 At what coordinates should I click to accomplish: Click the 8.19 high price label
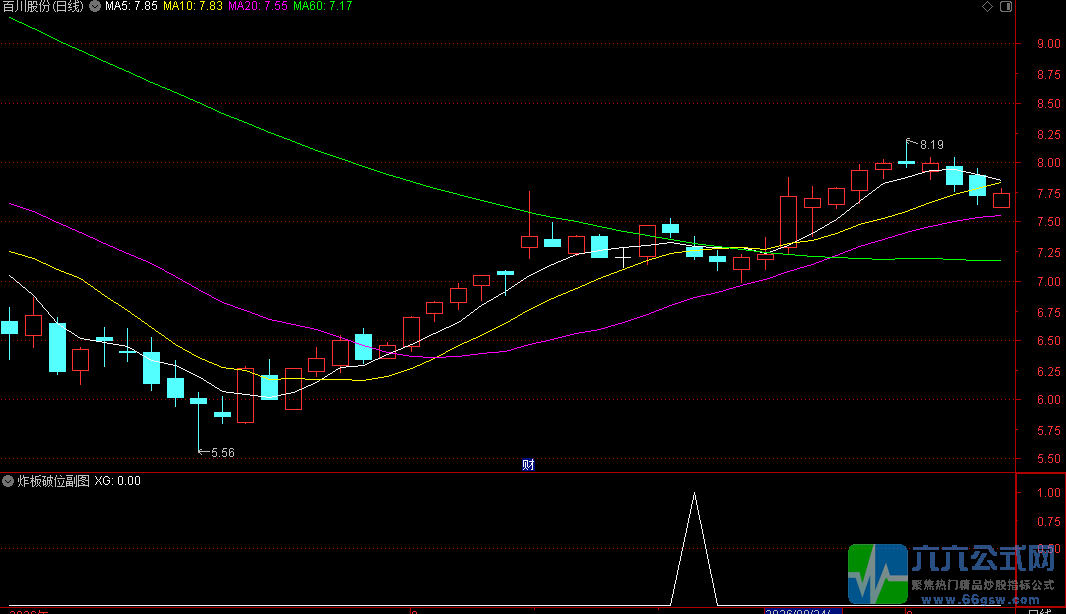click(x=932, y=145)
